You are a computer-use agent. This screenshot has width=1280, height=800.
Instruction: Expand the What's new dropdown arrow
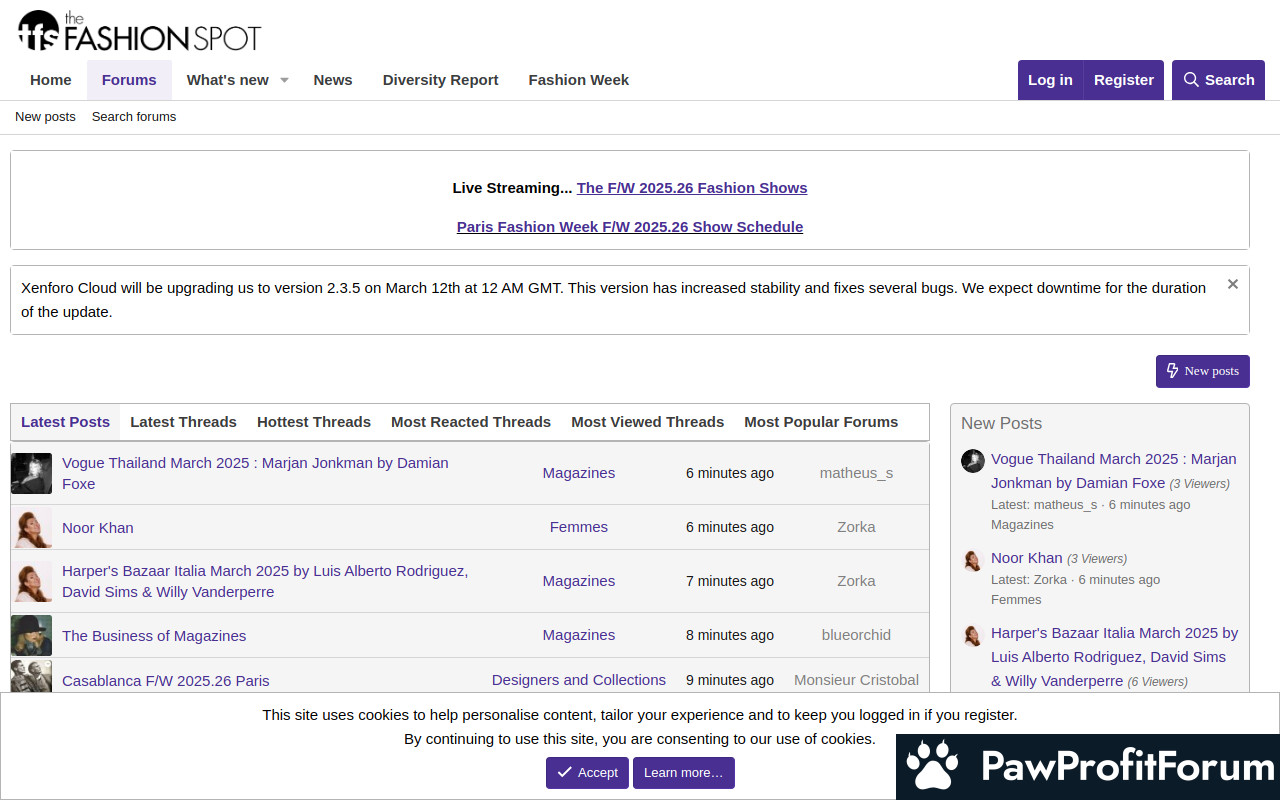pos(284,80)
